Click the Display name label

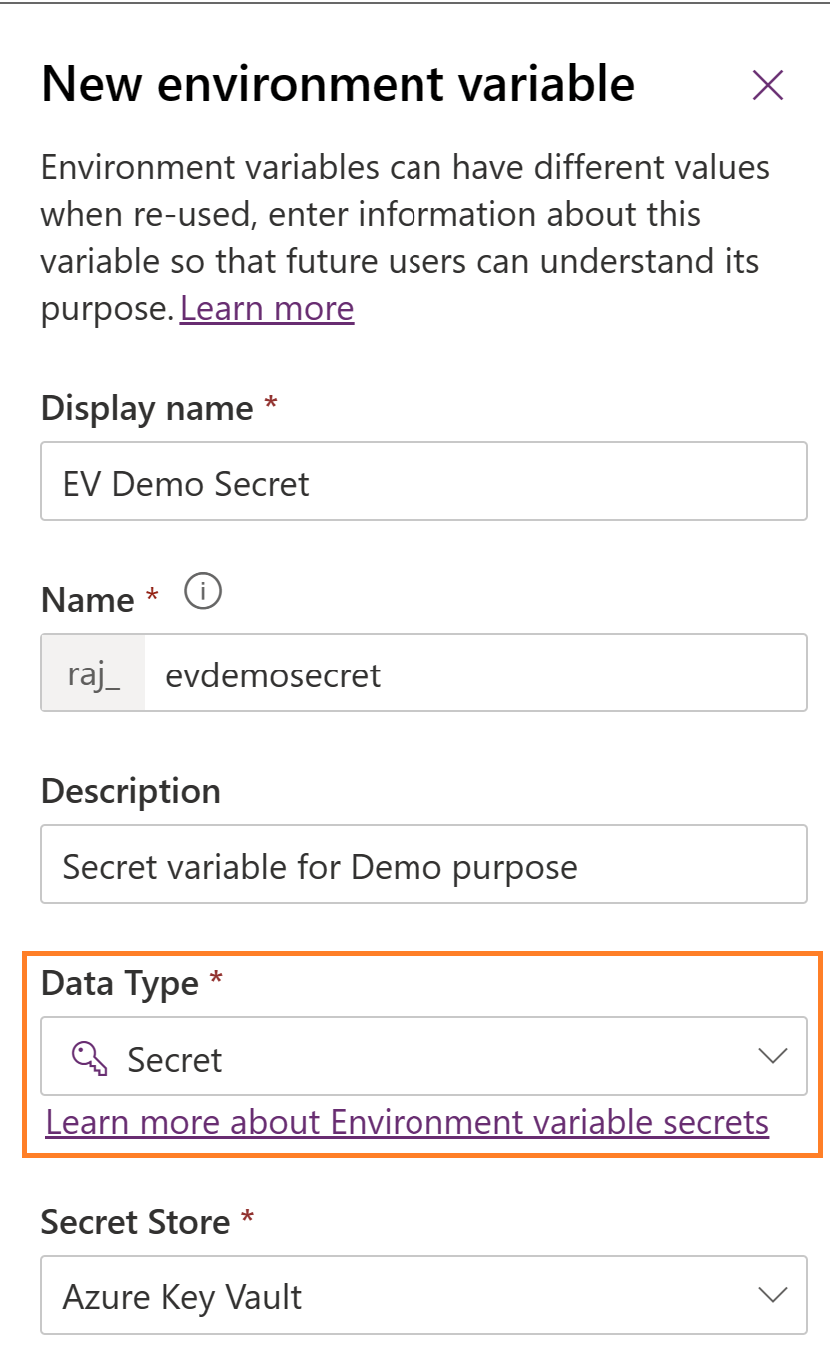tap(147, 408)
